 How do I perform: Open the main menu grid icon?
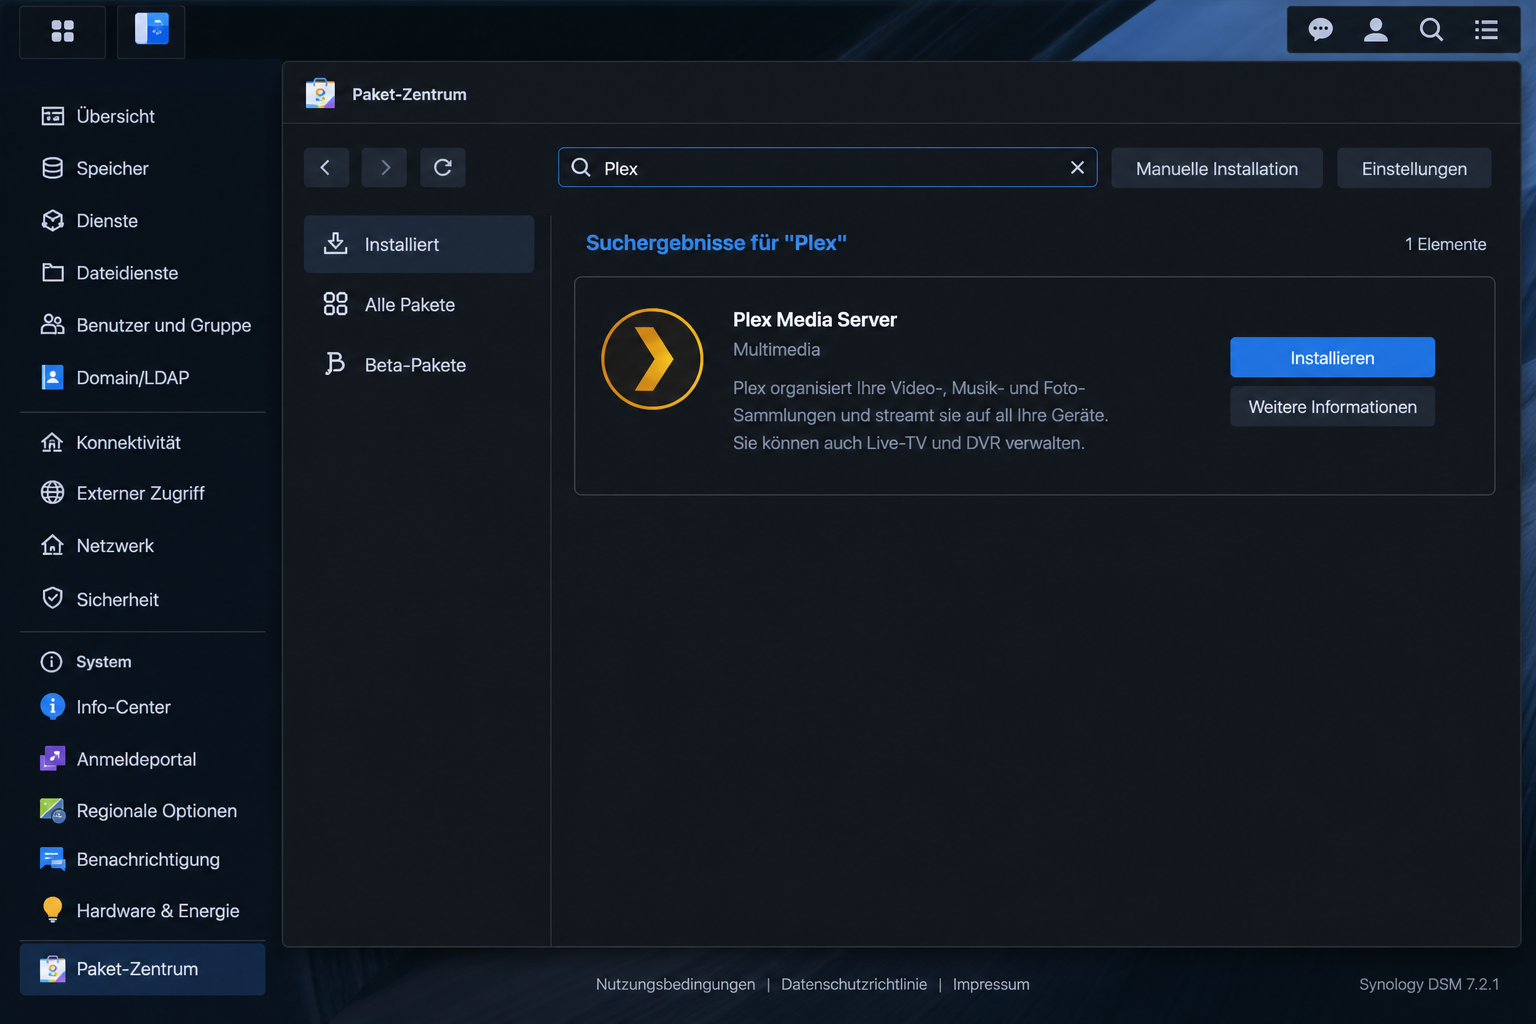pos(62,31)
